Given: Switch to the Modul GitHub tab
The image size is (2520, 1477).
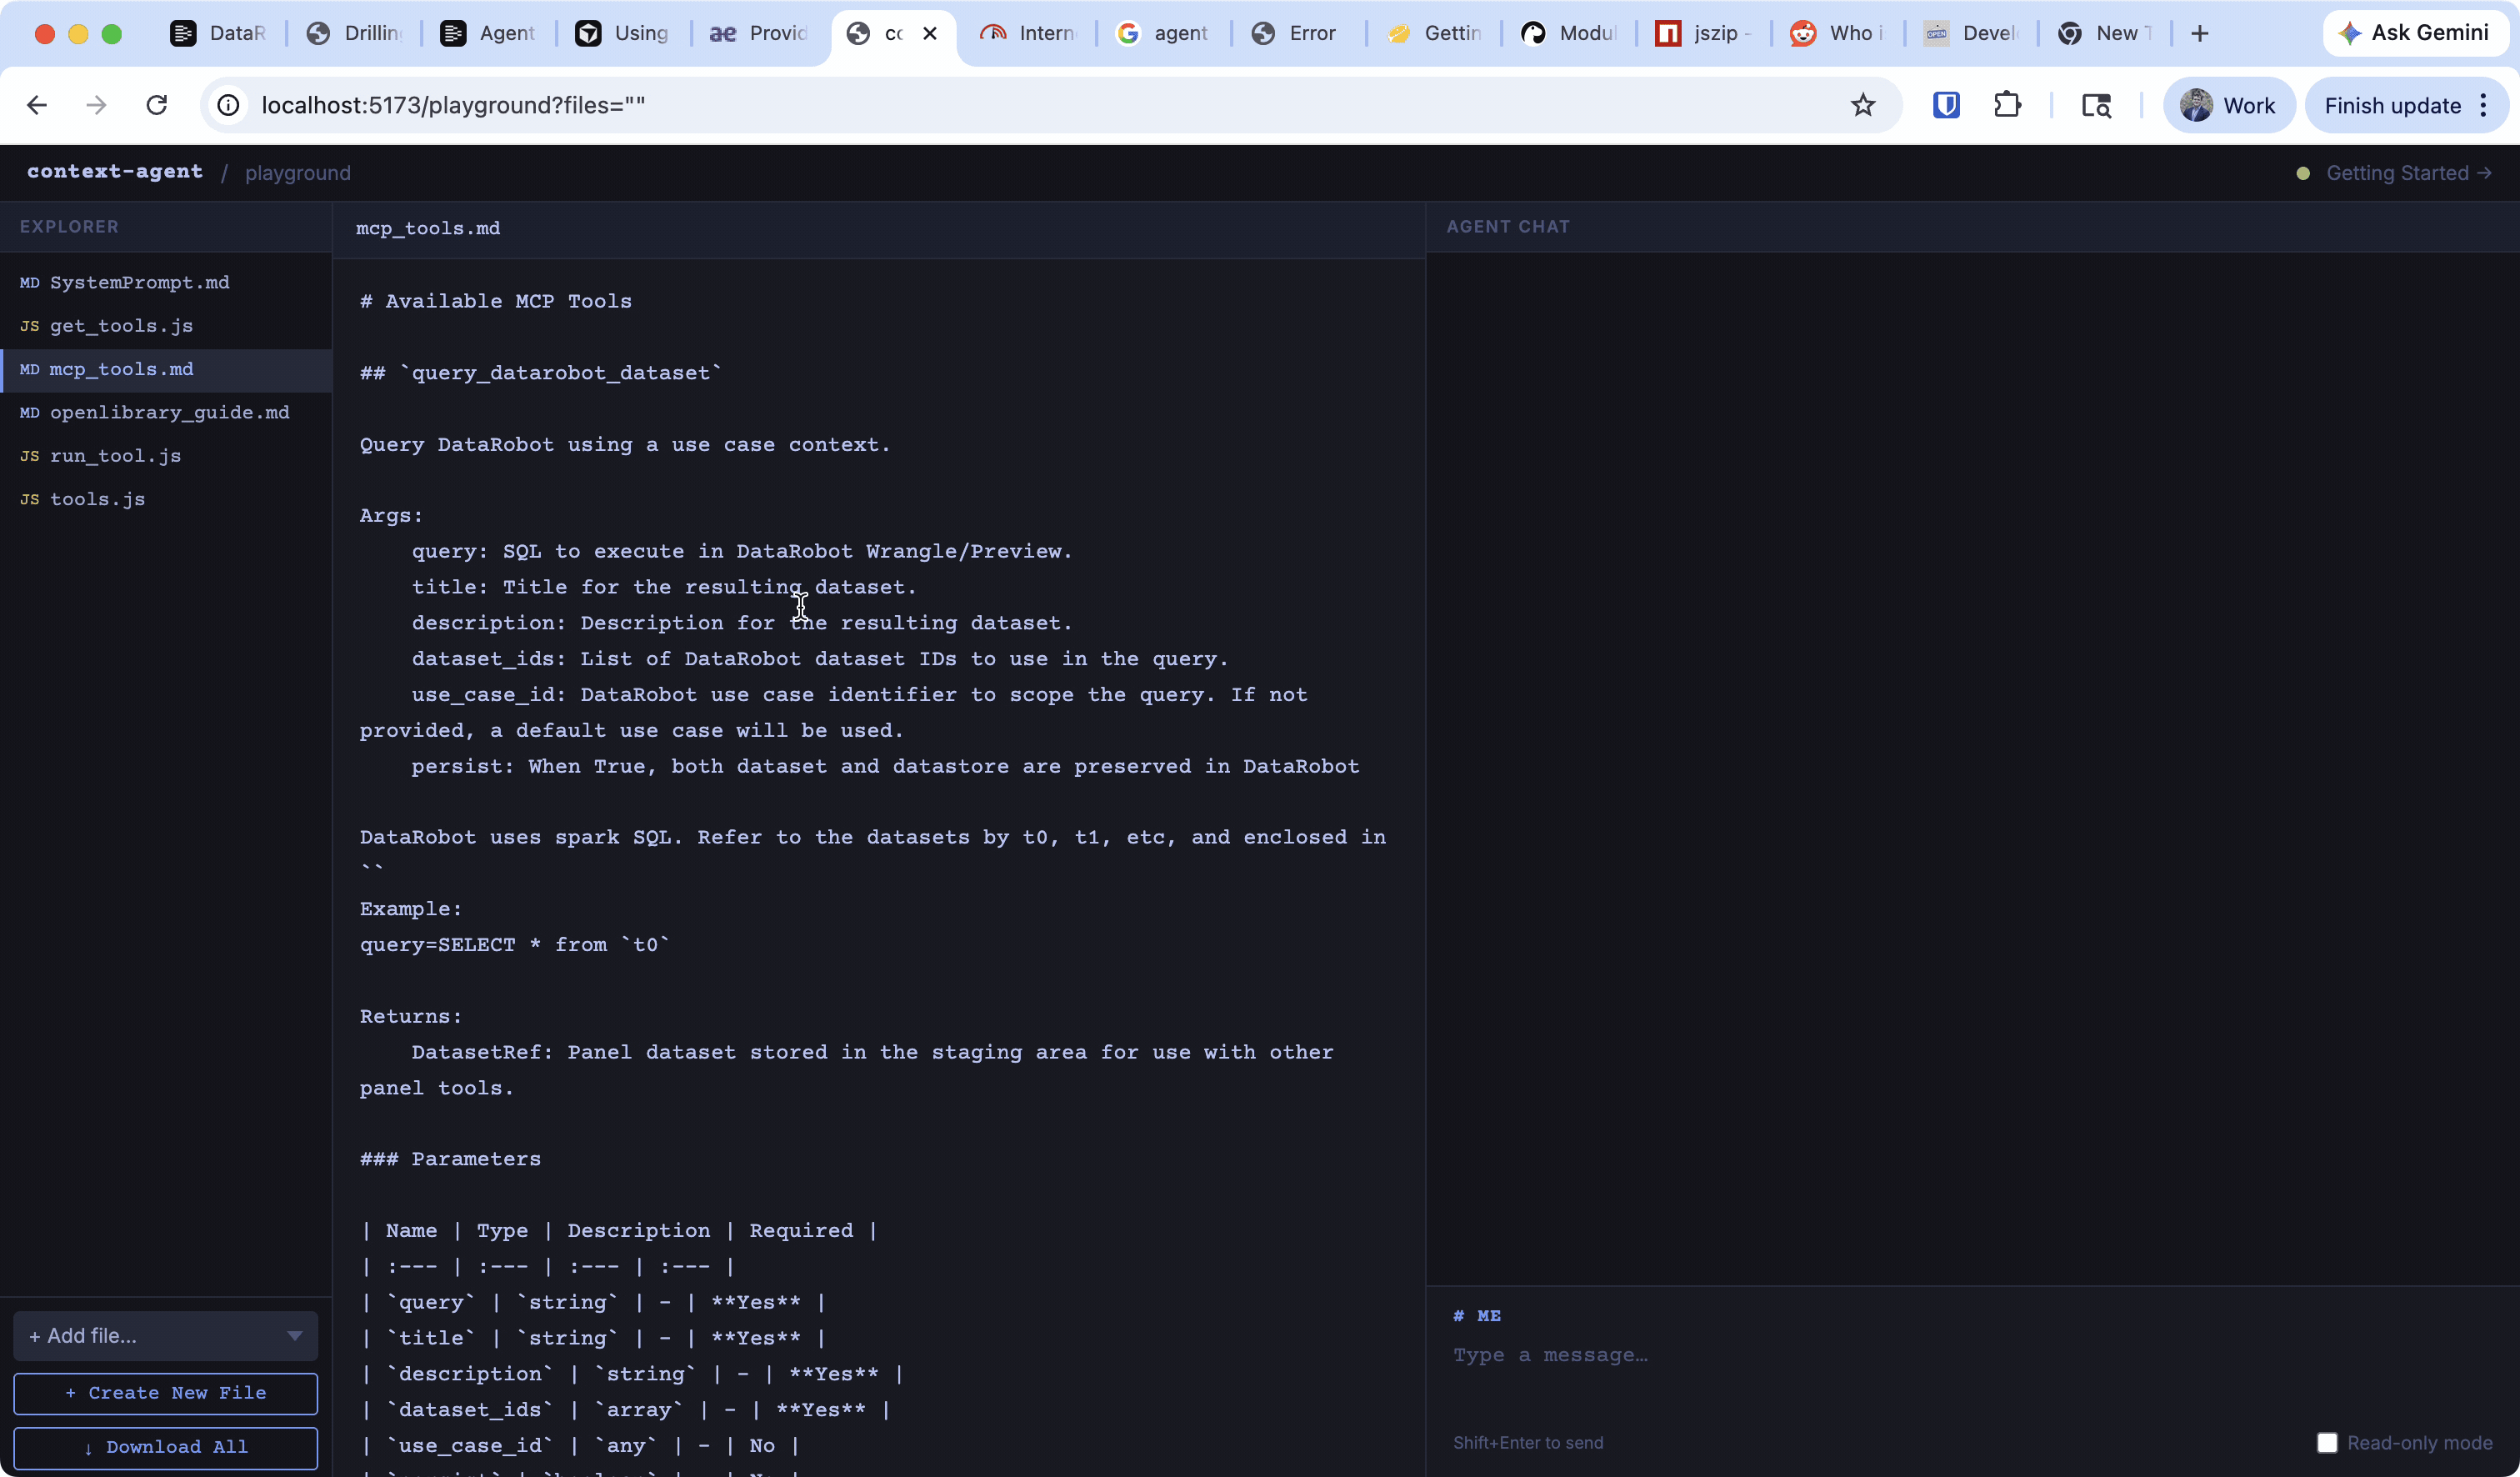Looking at the screenshot, I should tap(1569, 34).
